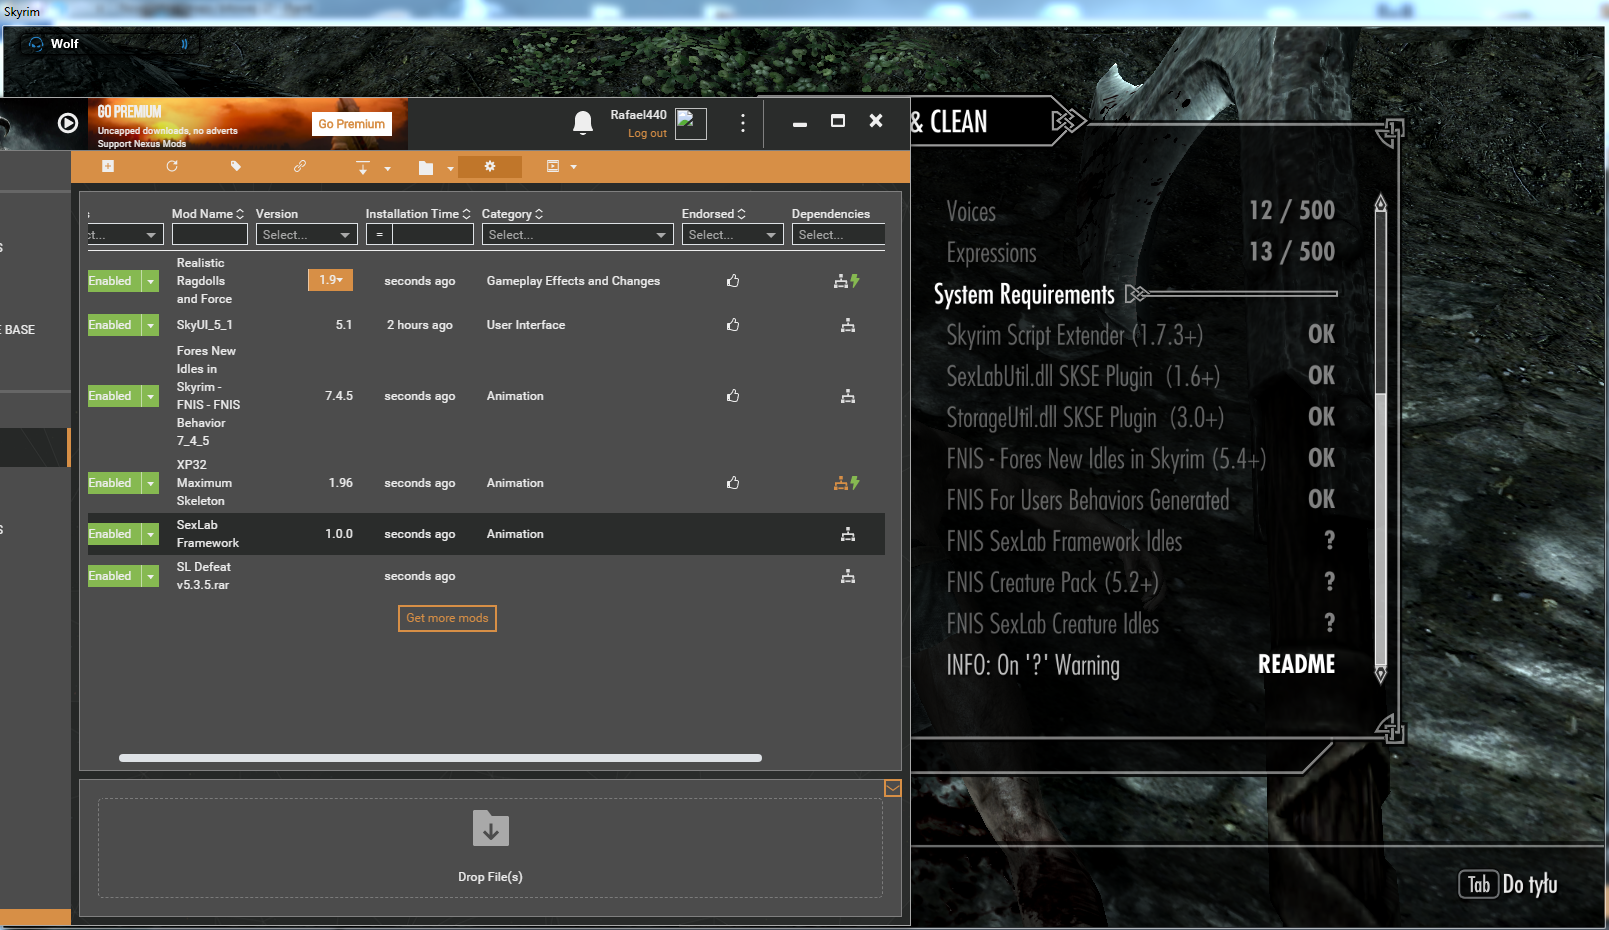Select INFO: On '?' Warning entry
This screenshot has width=1609, height=930.
point(1141,664)
